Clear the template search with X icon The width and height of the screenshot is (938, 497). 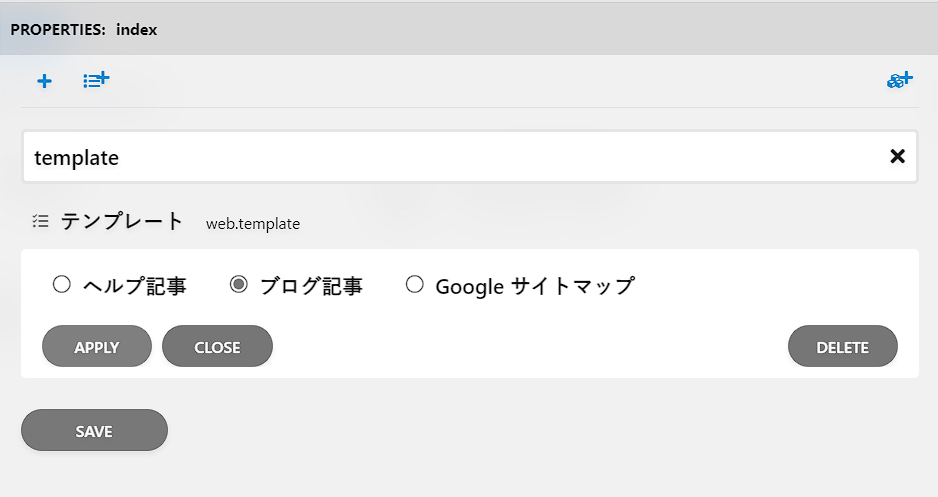click(x=897, y=156)
